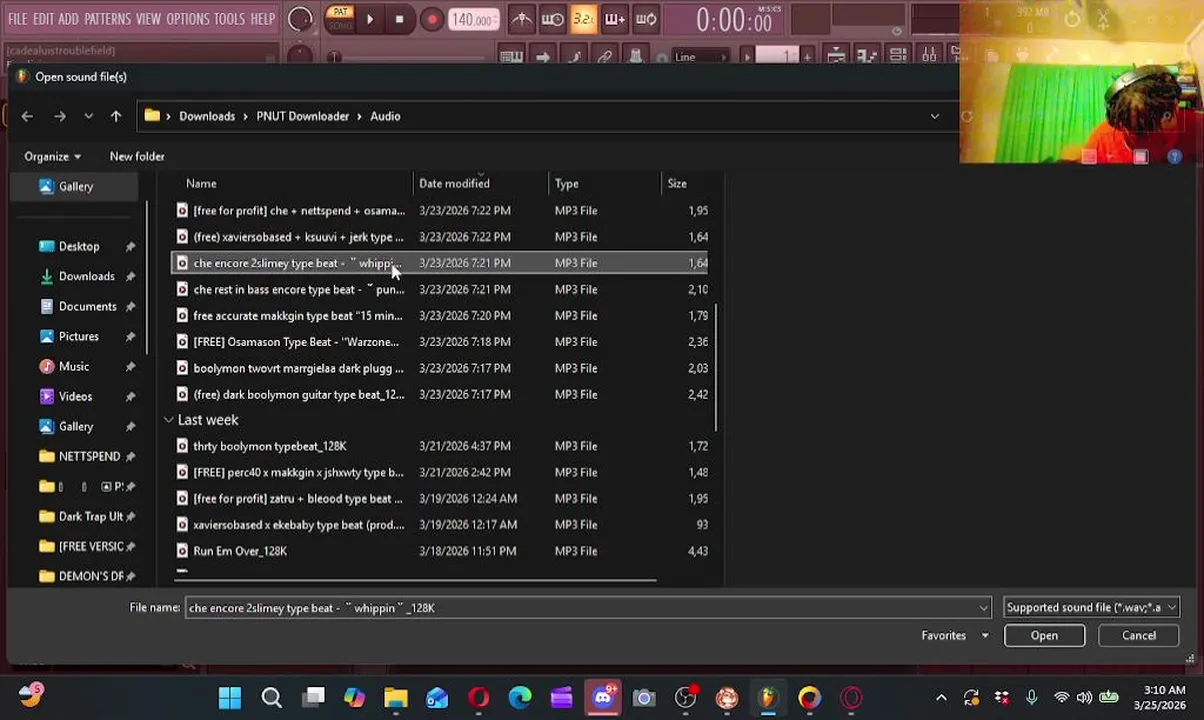Click the forward navigation arrow in the dialog

click(60, 116)
